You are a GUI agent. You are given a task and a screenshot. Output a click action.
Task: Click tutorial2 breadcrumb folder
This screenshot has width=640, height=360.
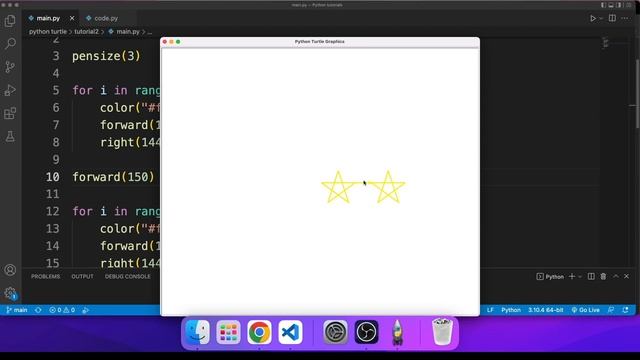coord(86,31)
